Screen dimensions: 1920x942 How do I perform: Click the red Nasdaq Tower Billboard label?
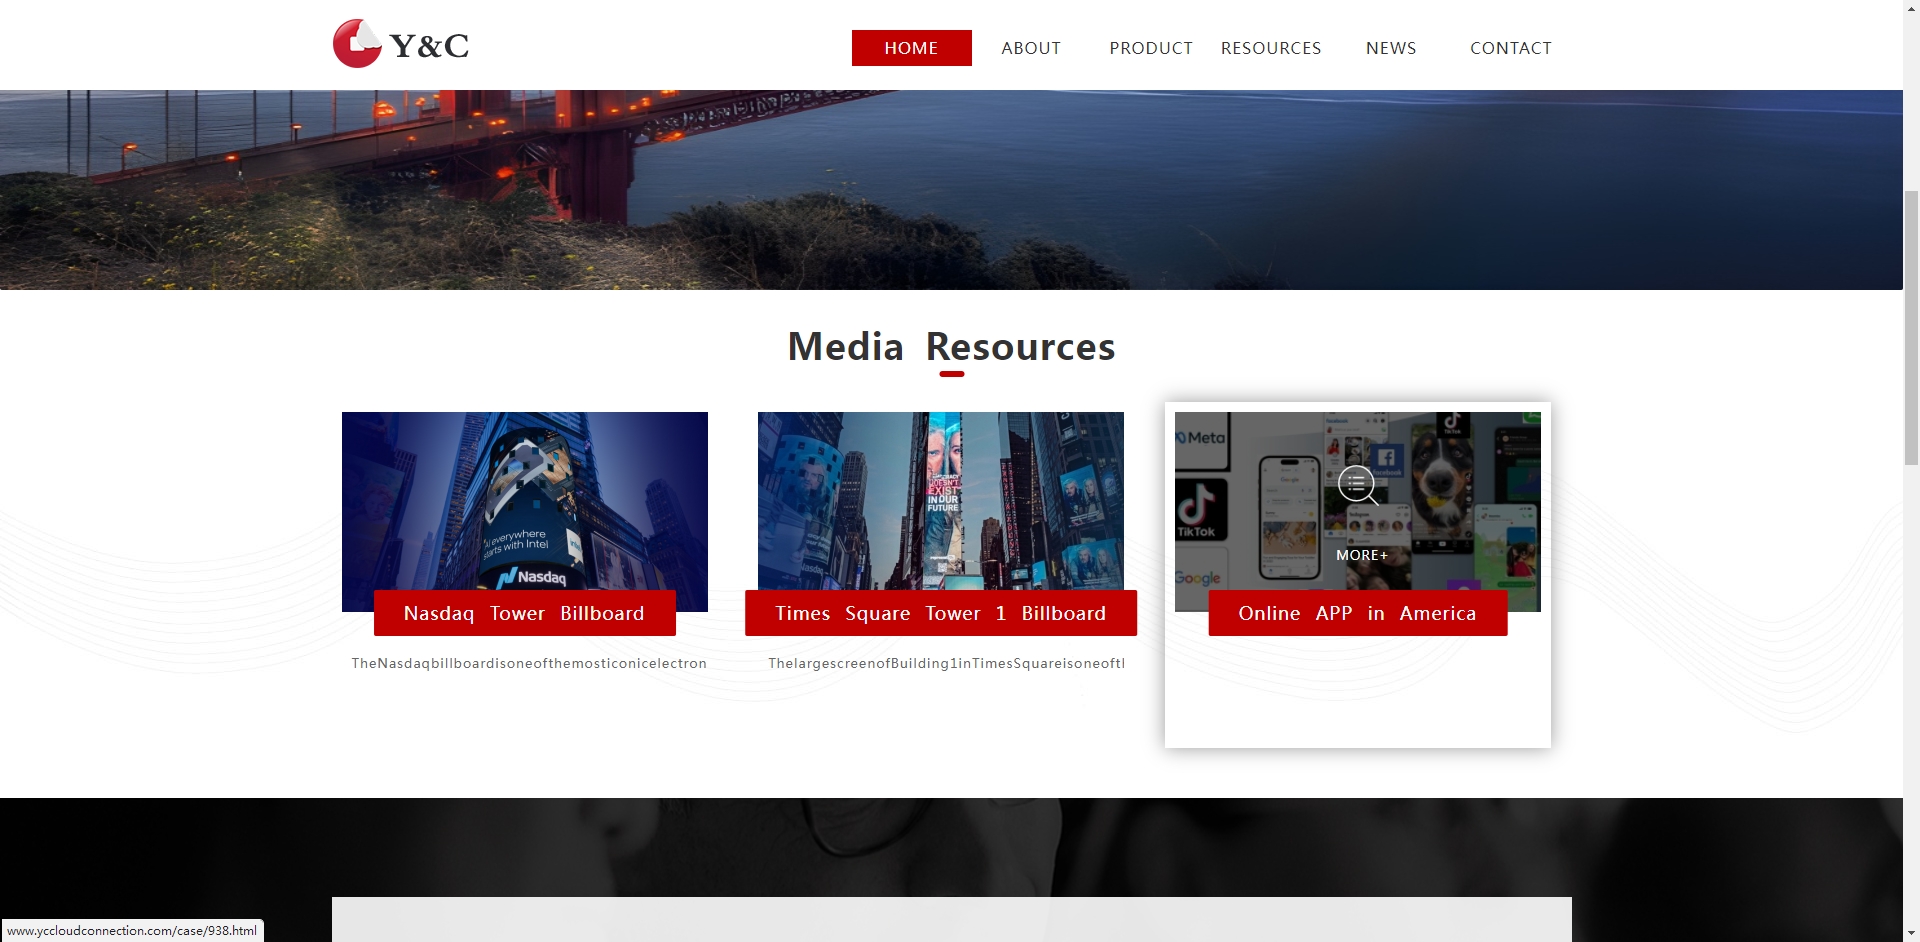pyautogui.click(x=524, y=613)
